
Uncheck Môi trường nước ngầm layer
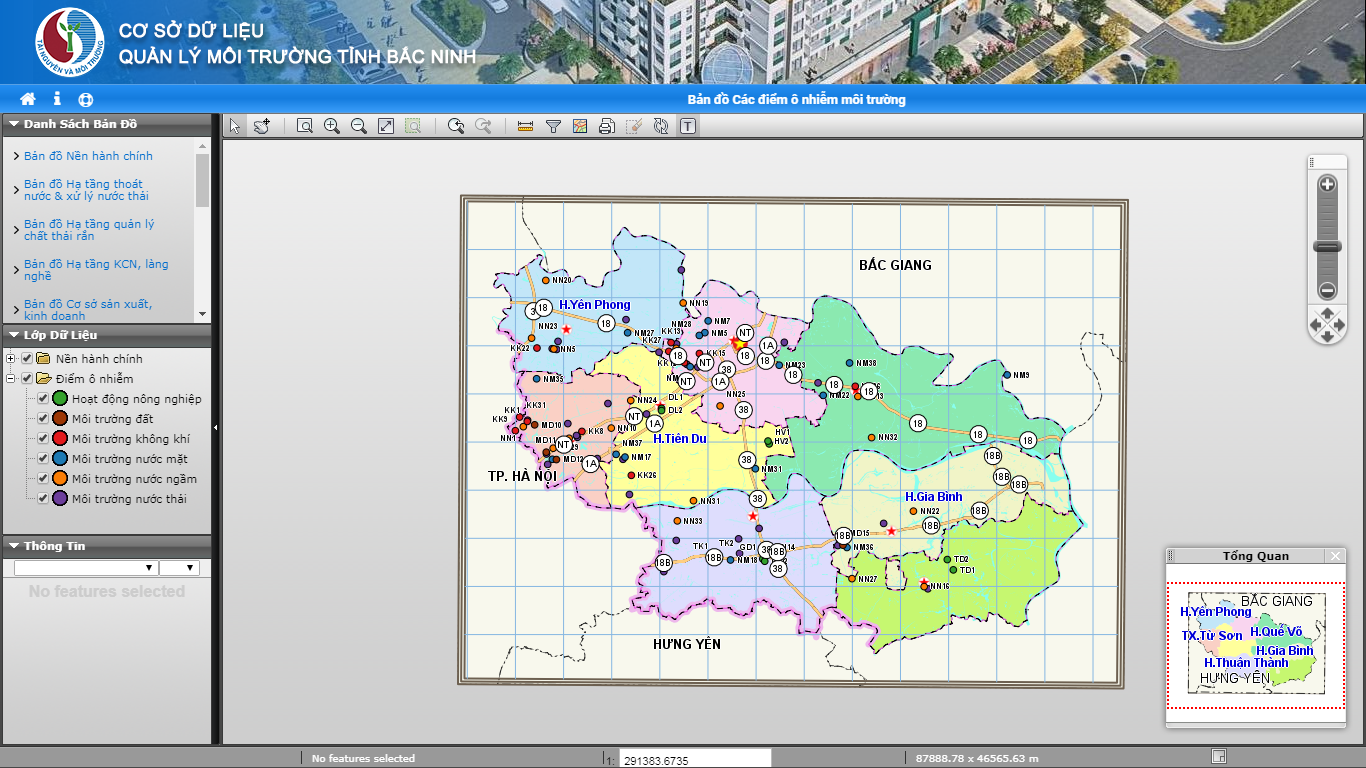[43, 478]
